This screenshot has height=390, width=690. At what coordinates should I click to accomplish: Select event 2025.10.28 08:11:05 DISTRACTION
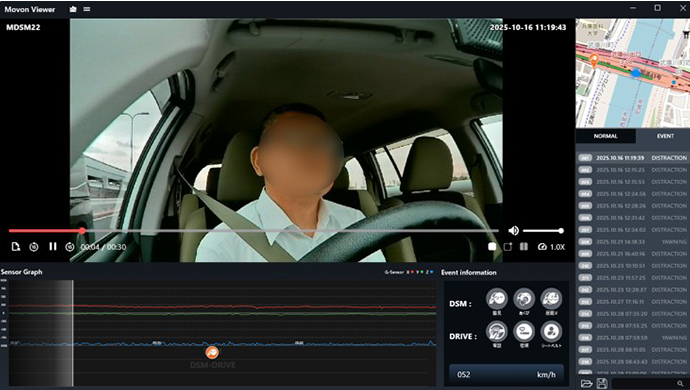pyautogui.click(x=633, y=350)
